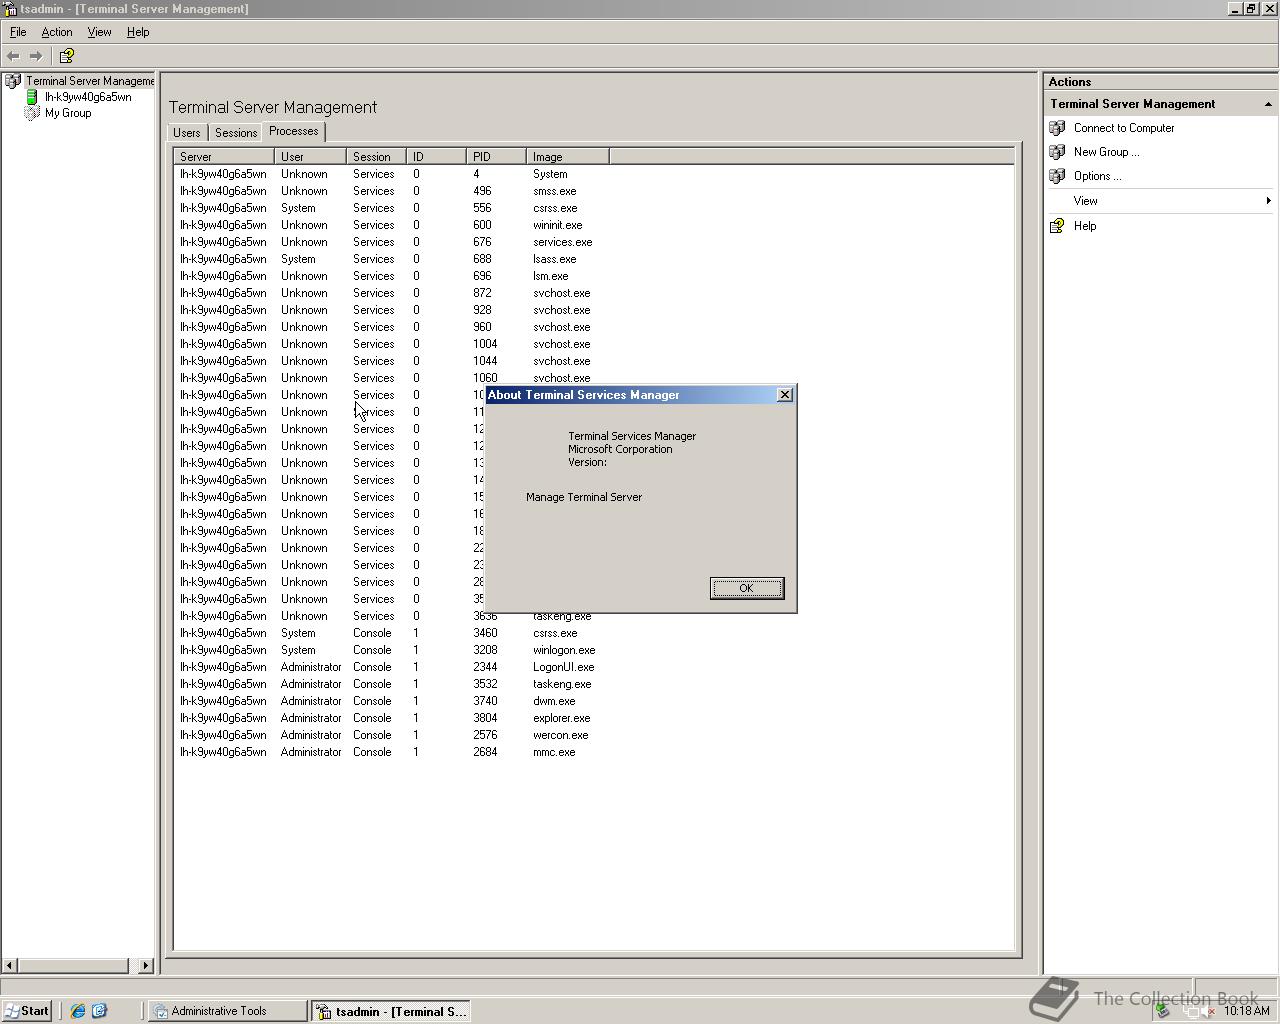This screenshot has width=1280, height=1024.
Task: Click the Back arrow toolbar icon
Action: (13, 56)
